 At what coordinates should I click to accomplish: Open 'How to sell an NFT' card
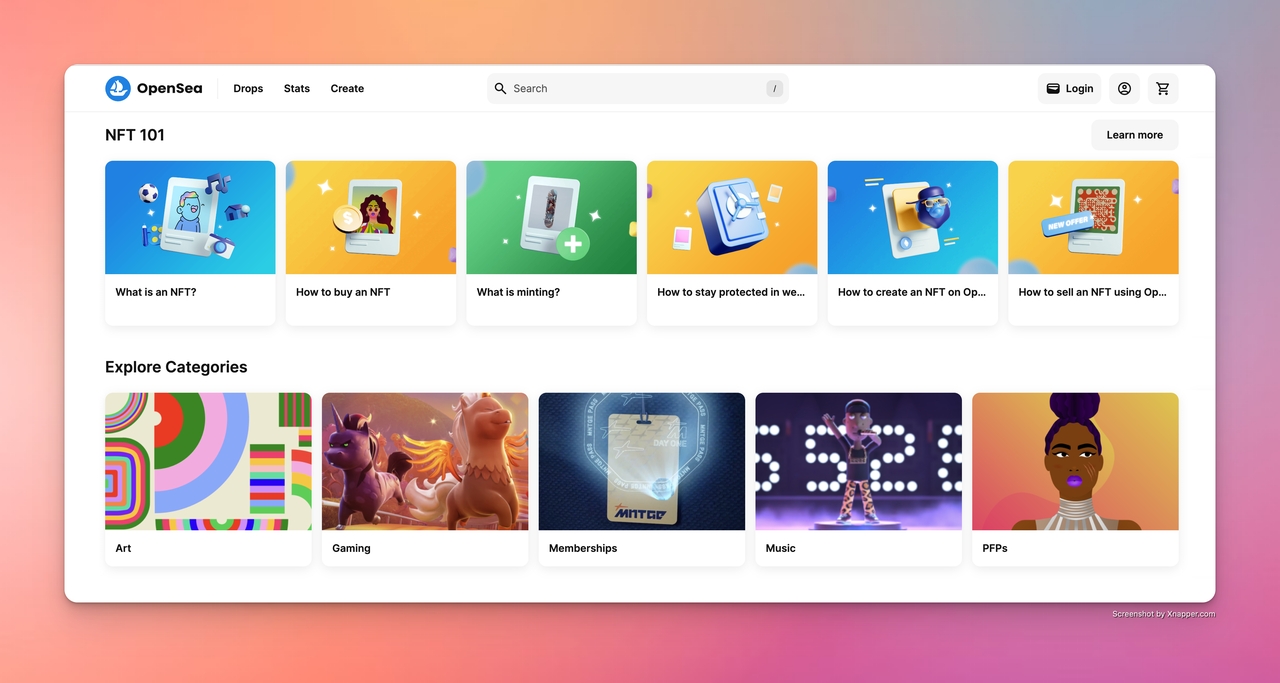(x=1093, y=242)
